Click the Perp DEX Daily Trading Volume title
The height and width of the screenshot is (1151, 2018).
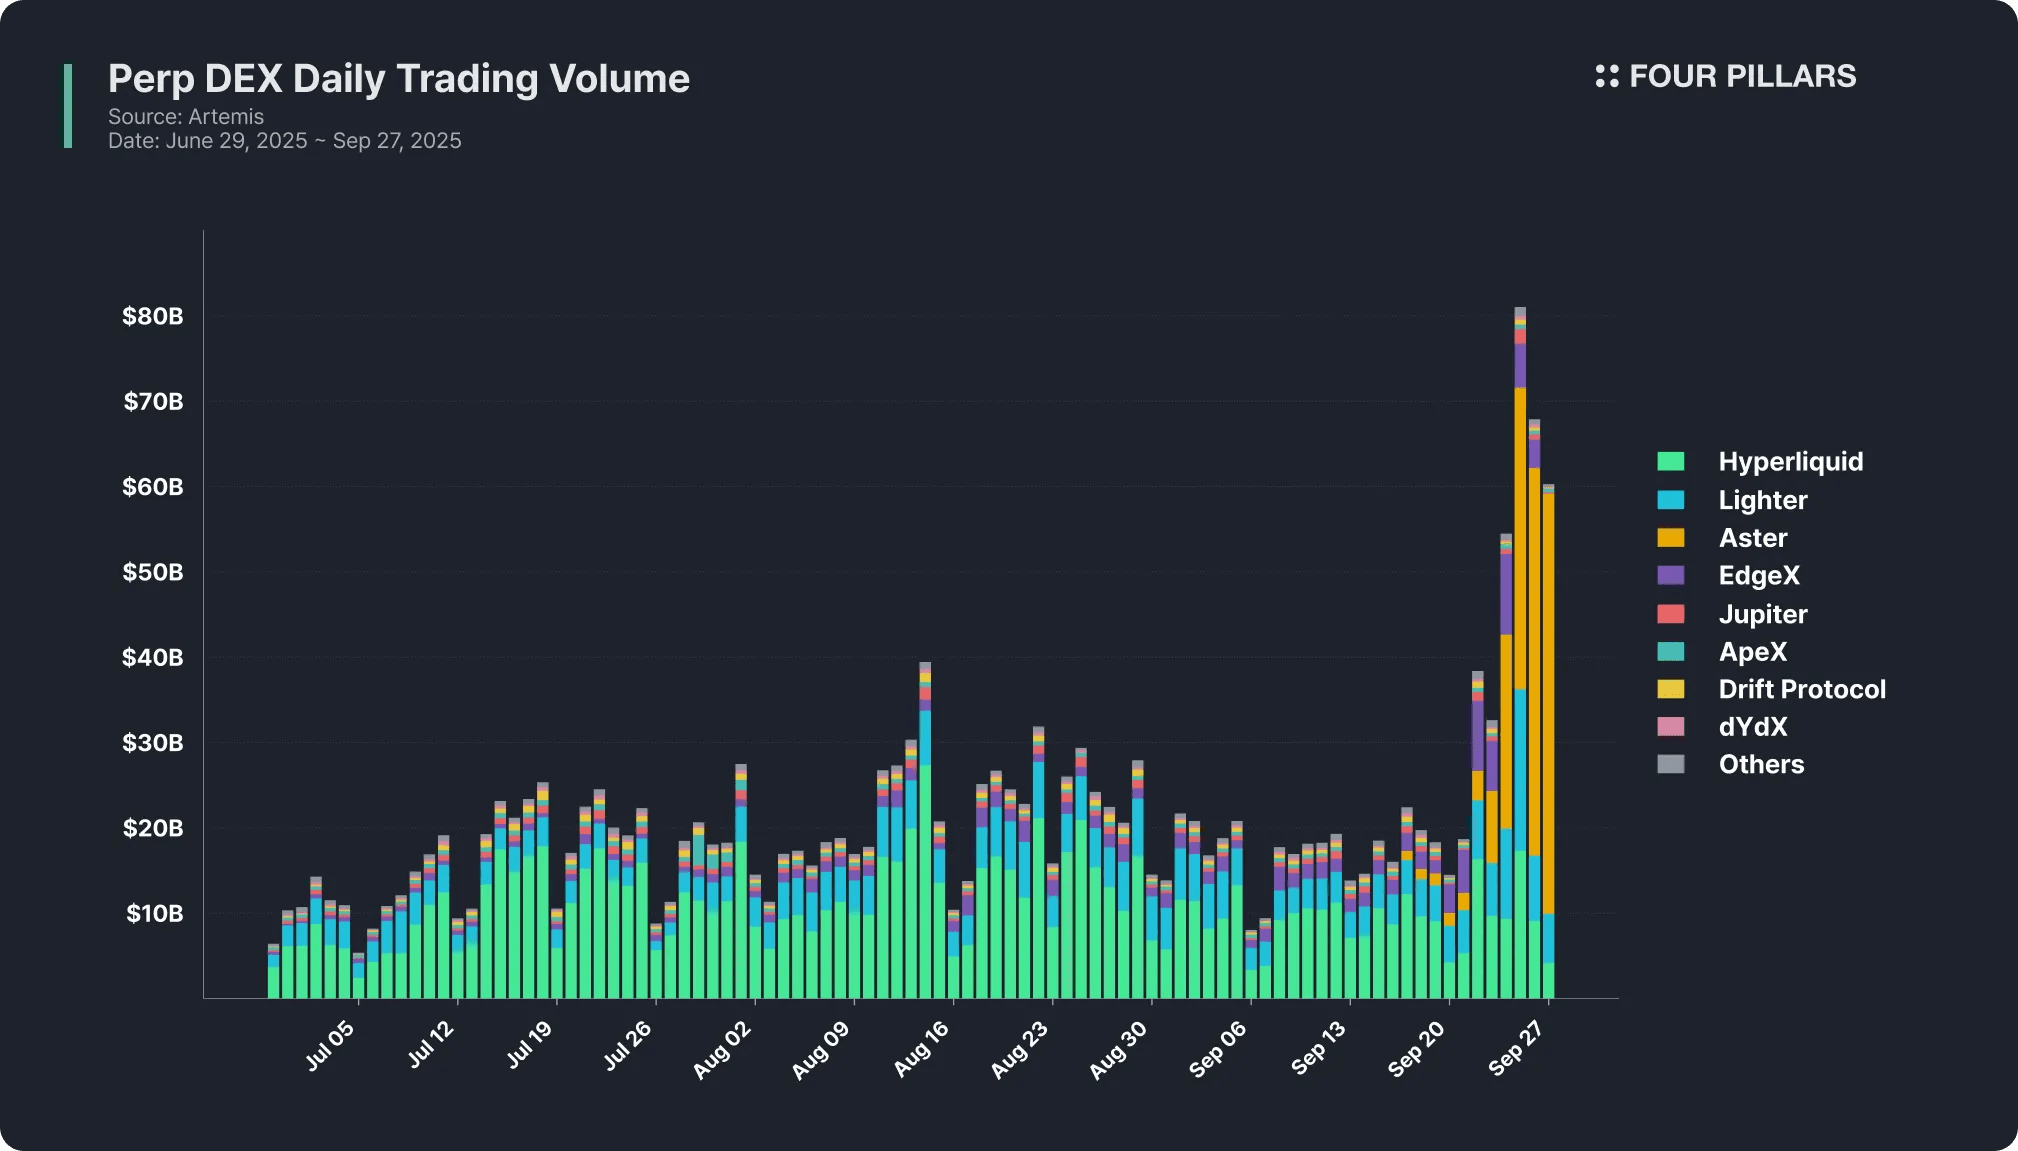coord(398,78)
